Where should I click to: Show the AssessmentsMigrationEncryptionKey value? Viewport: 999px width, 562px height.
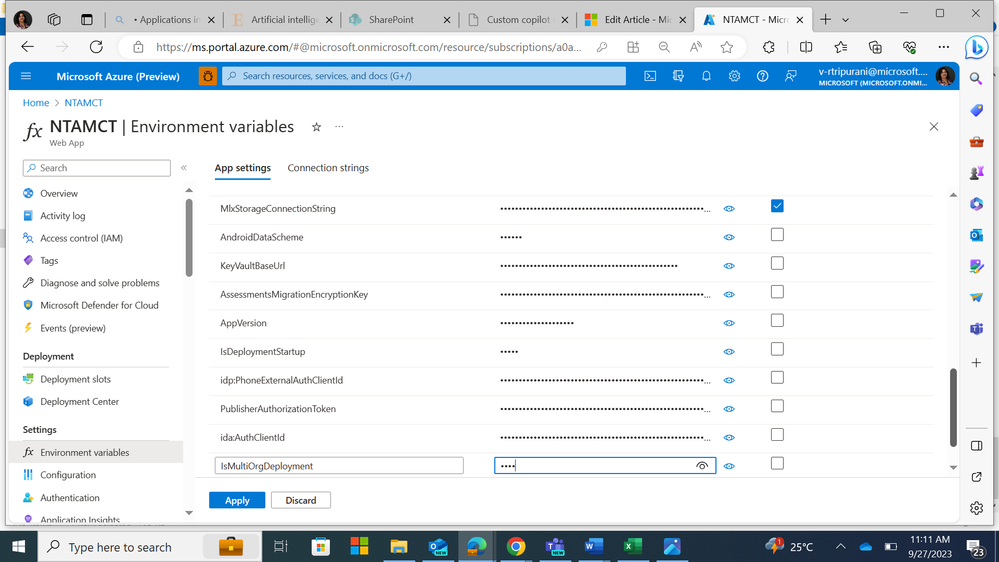729,294
